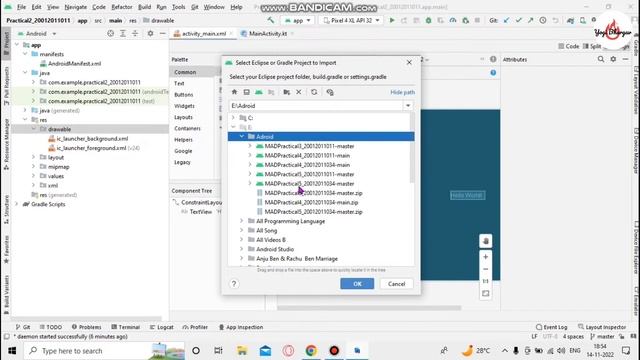
Task: Git commit checkmark icon
Action: pyautogui.click(x=518, y=20)
